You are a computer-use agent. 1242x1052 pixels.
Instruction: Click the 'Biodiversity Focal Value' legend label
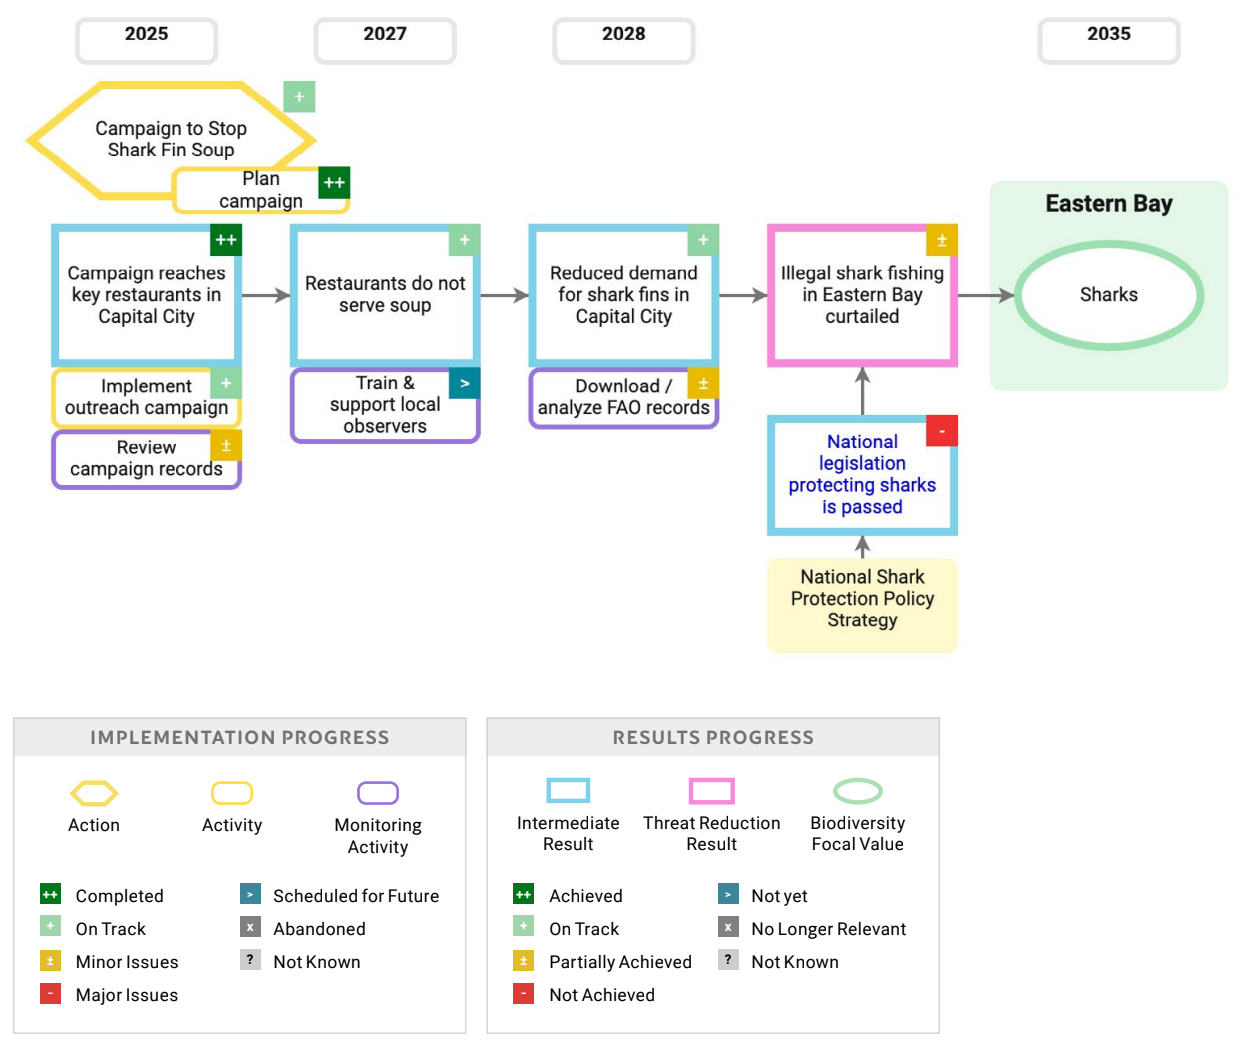pyautogui.click(x=858, y=833)
